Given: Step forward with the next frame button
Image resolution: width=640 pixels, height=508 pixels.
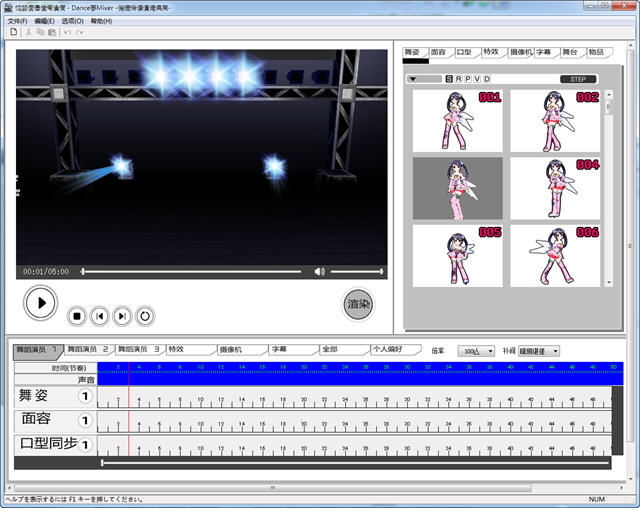Looking at the screenshot, I should point(122,316).
